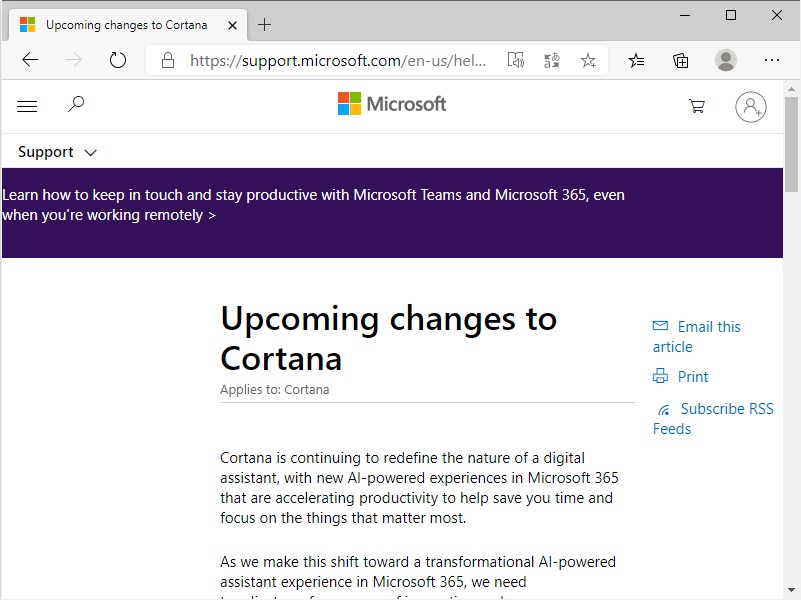This screenshot has height=600, width=801.
Task: Add this page to favorites with the star
Action: click(588, 60)
